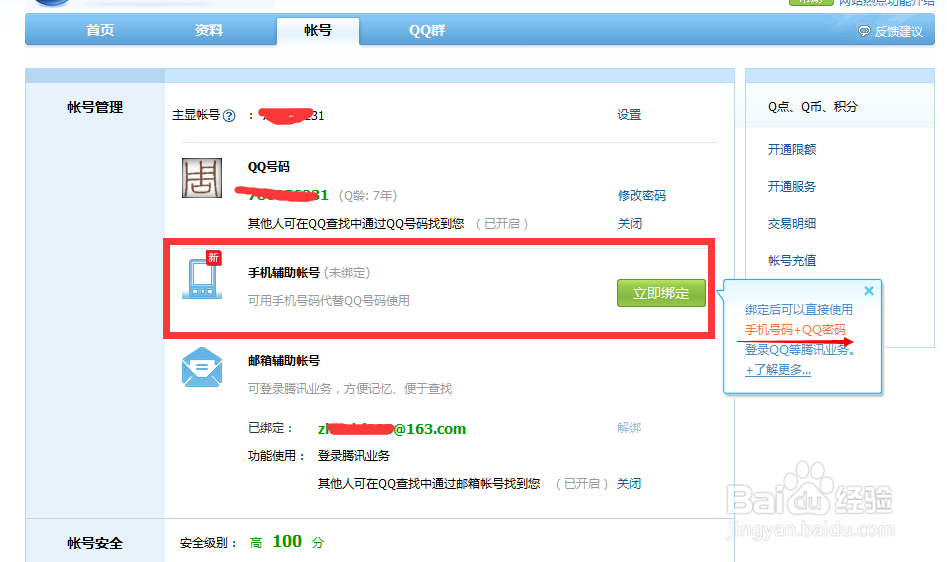Click 关闭 for email account search visibility
Viewport: 947px width, 562px height.
629,484
